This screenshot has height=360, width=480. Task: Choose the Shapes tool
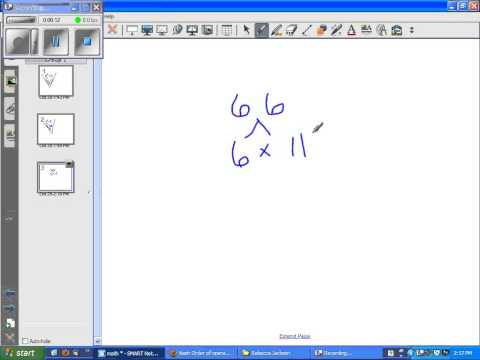coord(321,30)
